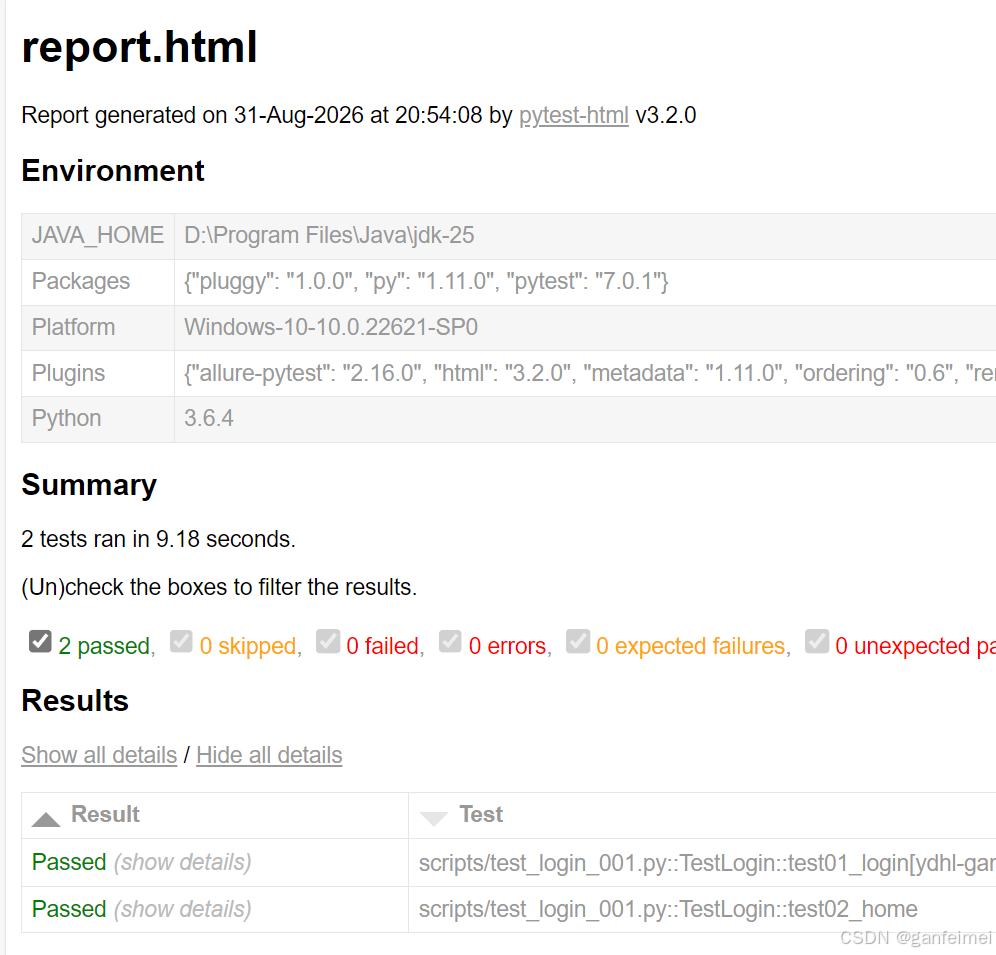Expand details for the test02_home result
Image resolution: width=996 pixels, height=955 pixels.
pyautogui.click(x=183, y=909)
